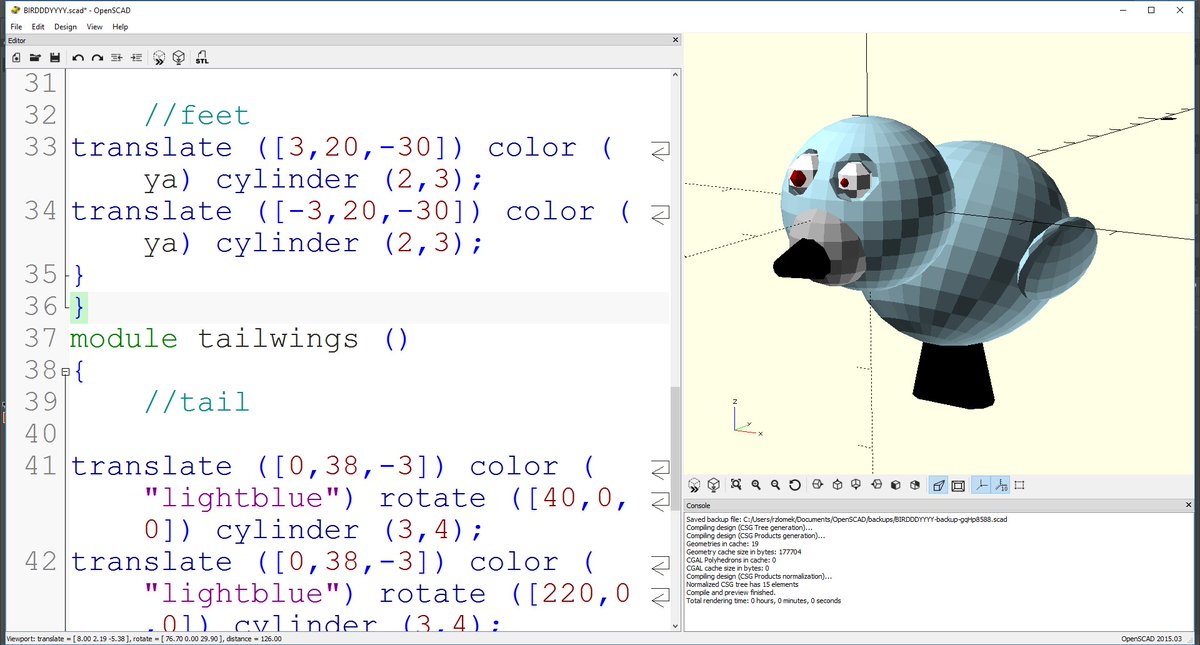
Task: Render the design from editor toolbar
Action: pyautogui.click(x=178, y=58)
